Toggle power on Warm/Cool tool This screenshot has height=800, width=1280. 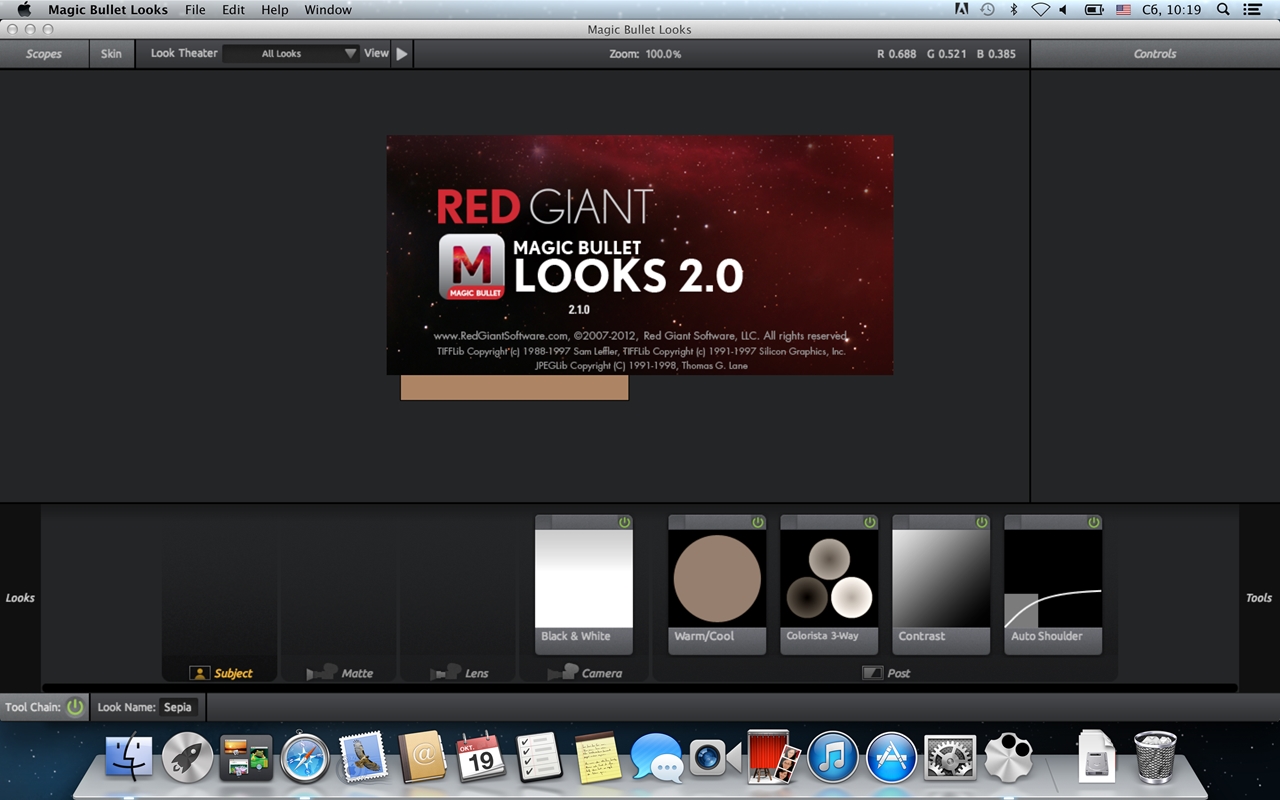[x=758, y=522]
